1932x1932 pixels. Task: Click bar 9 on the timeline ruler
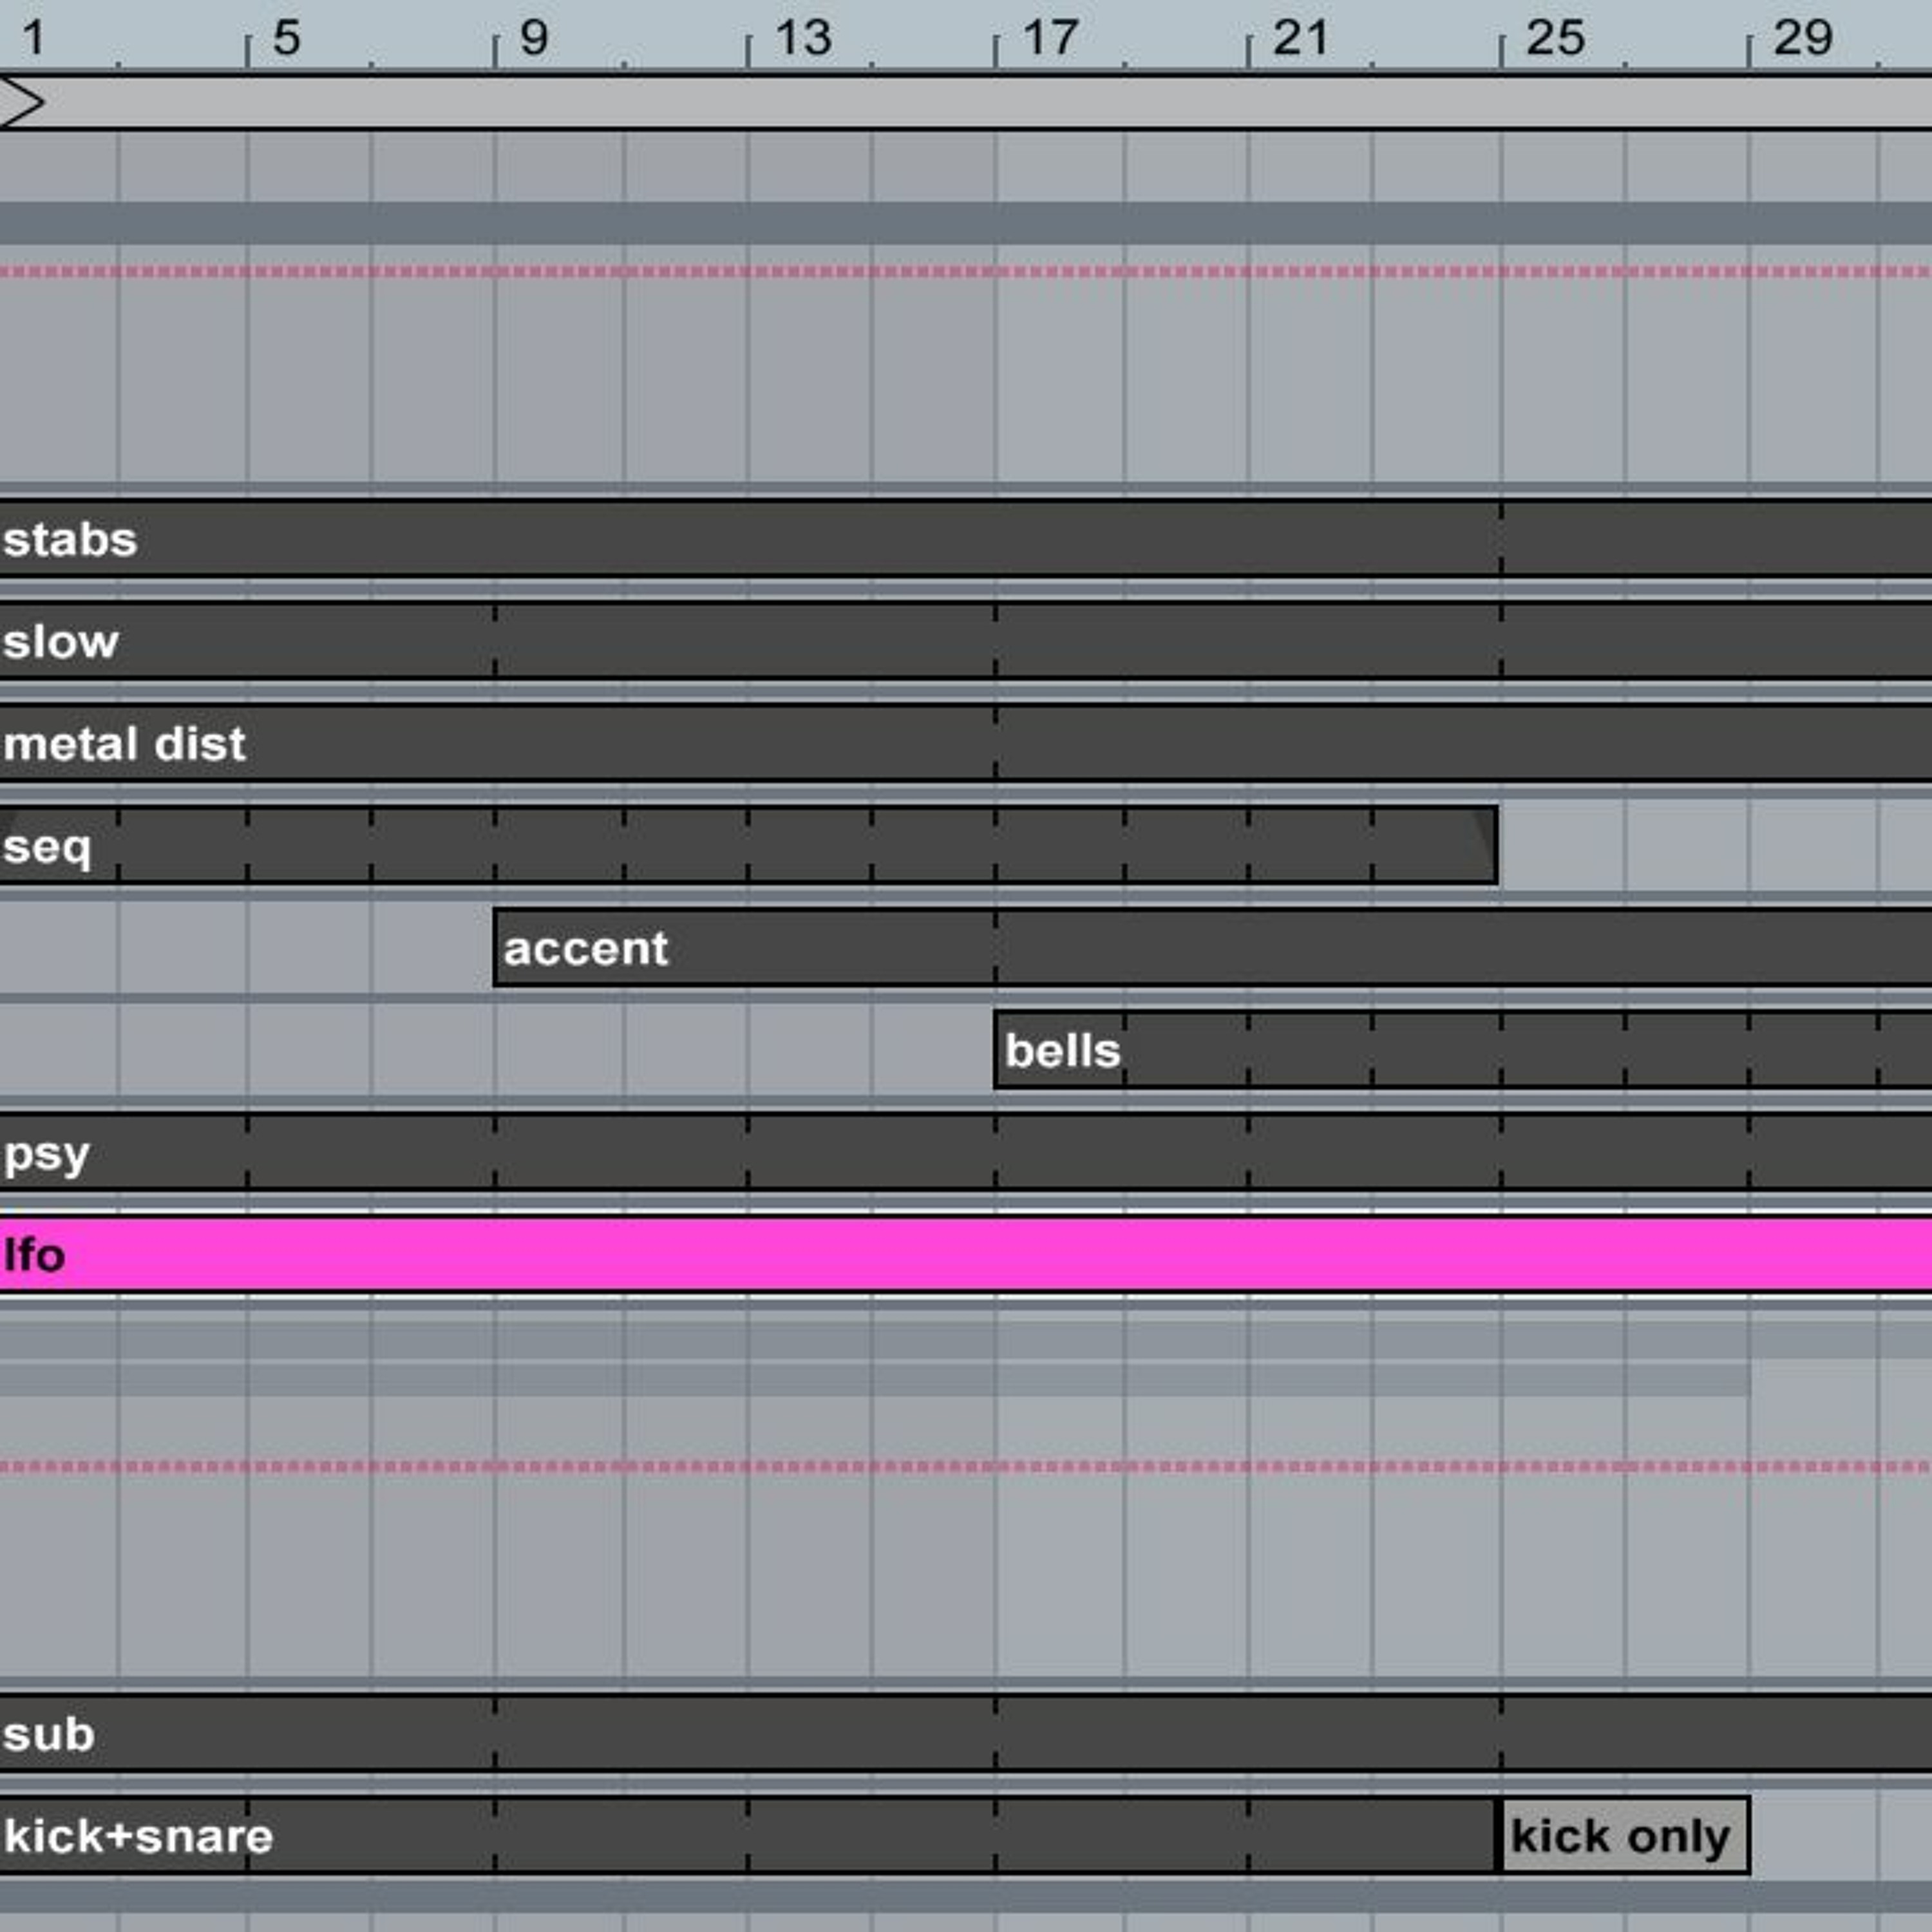pyautogui.click(x=533, y=38)
